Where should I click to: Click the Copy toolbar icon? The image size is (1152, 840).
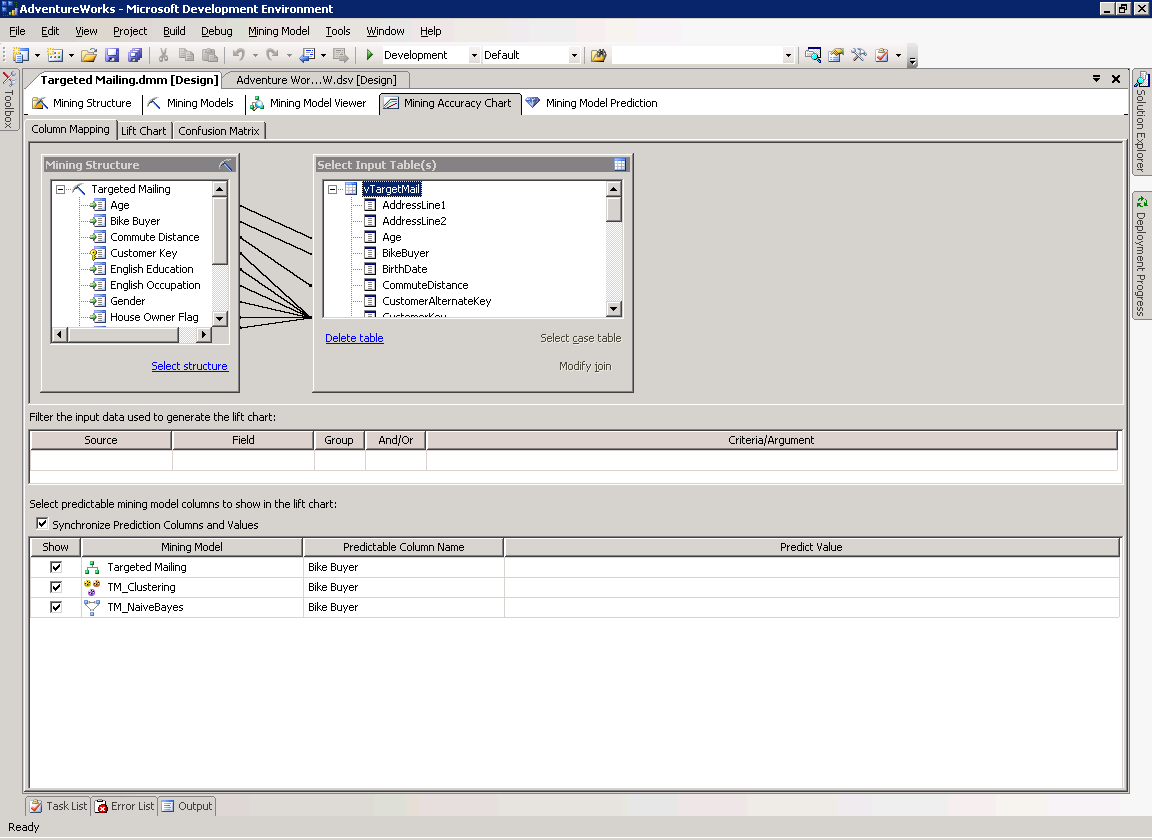(x=187, y=55)
